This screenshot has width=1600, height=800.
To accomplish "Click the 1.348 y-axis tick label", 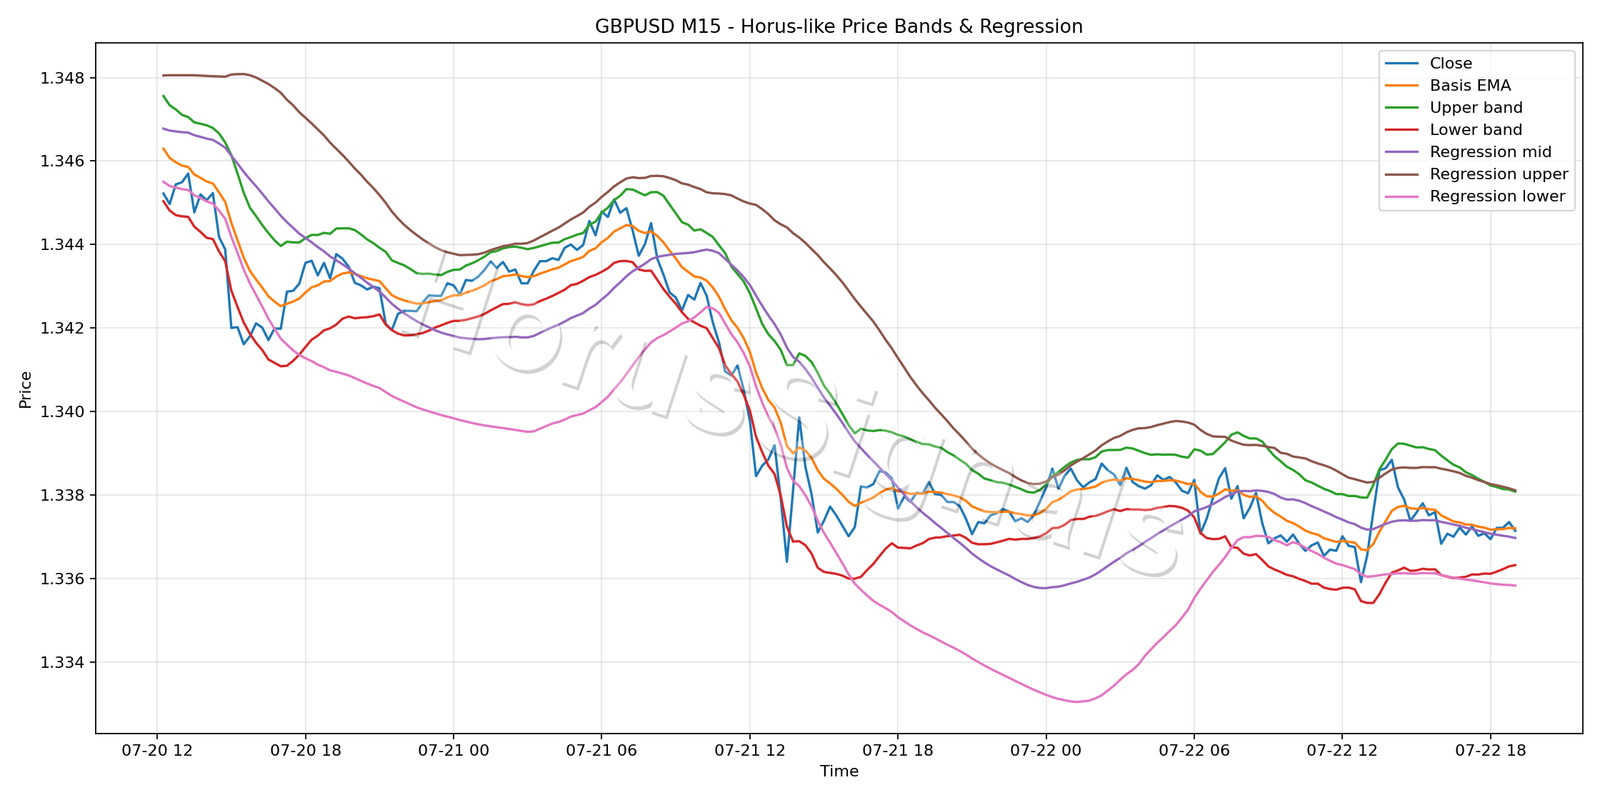I will (x=62, y=78).
